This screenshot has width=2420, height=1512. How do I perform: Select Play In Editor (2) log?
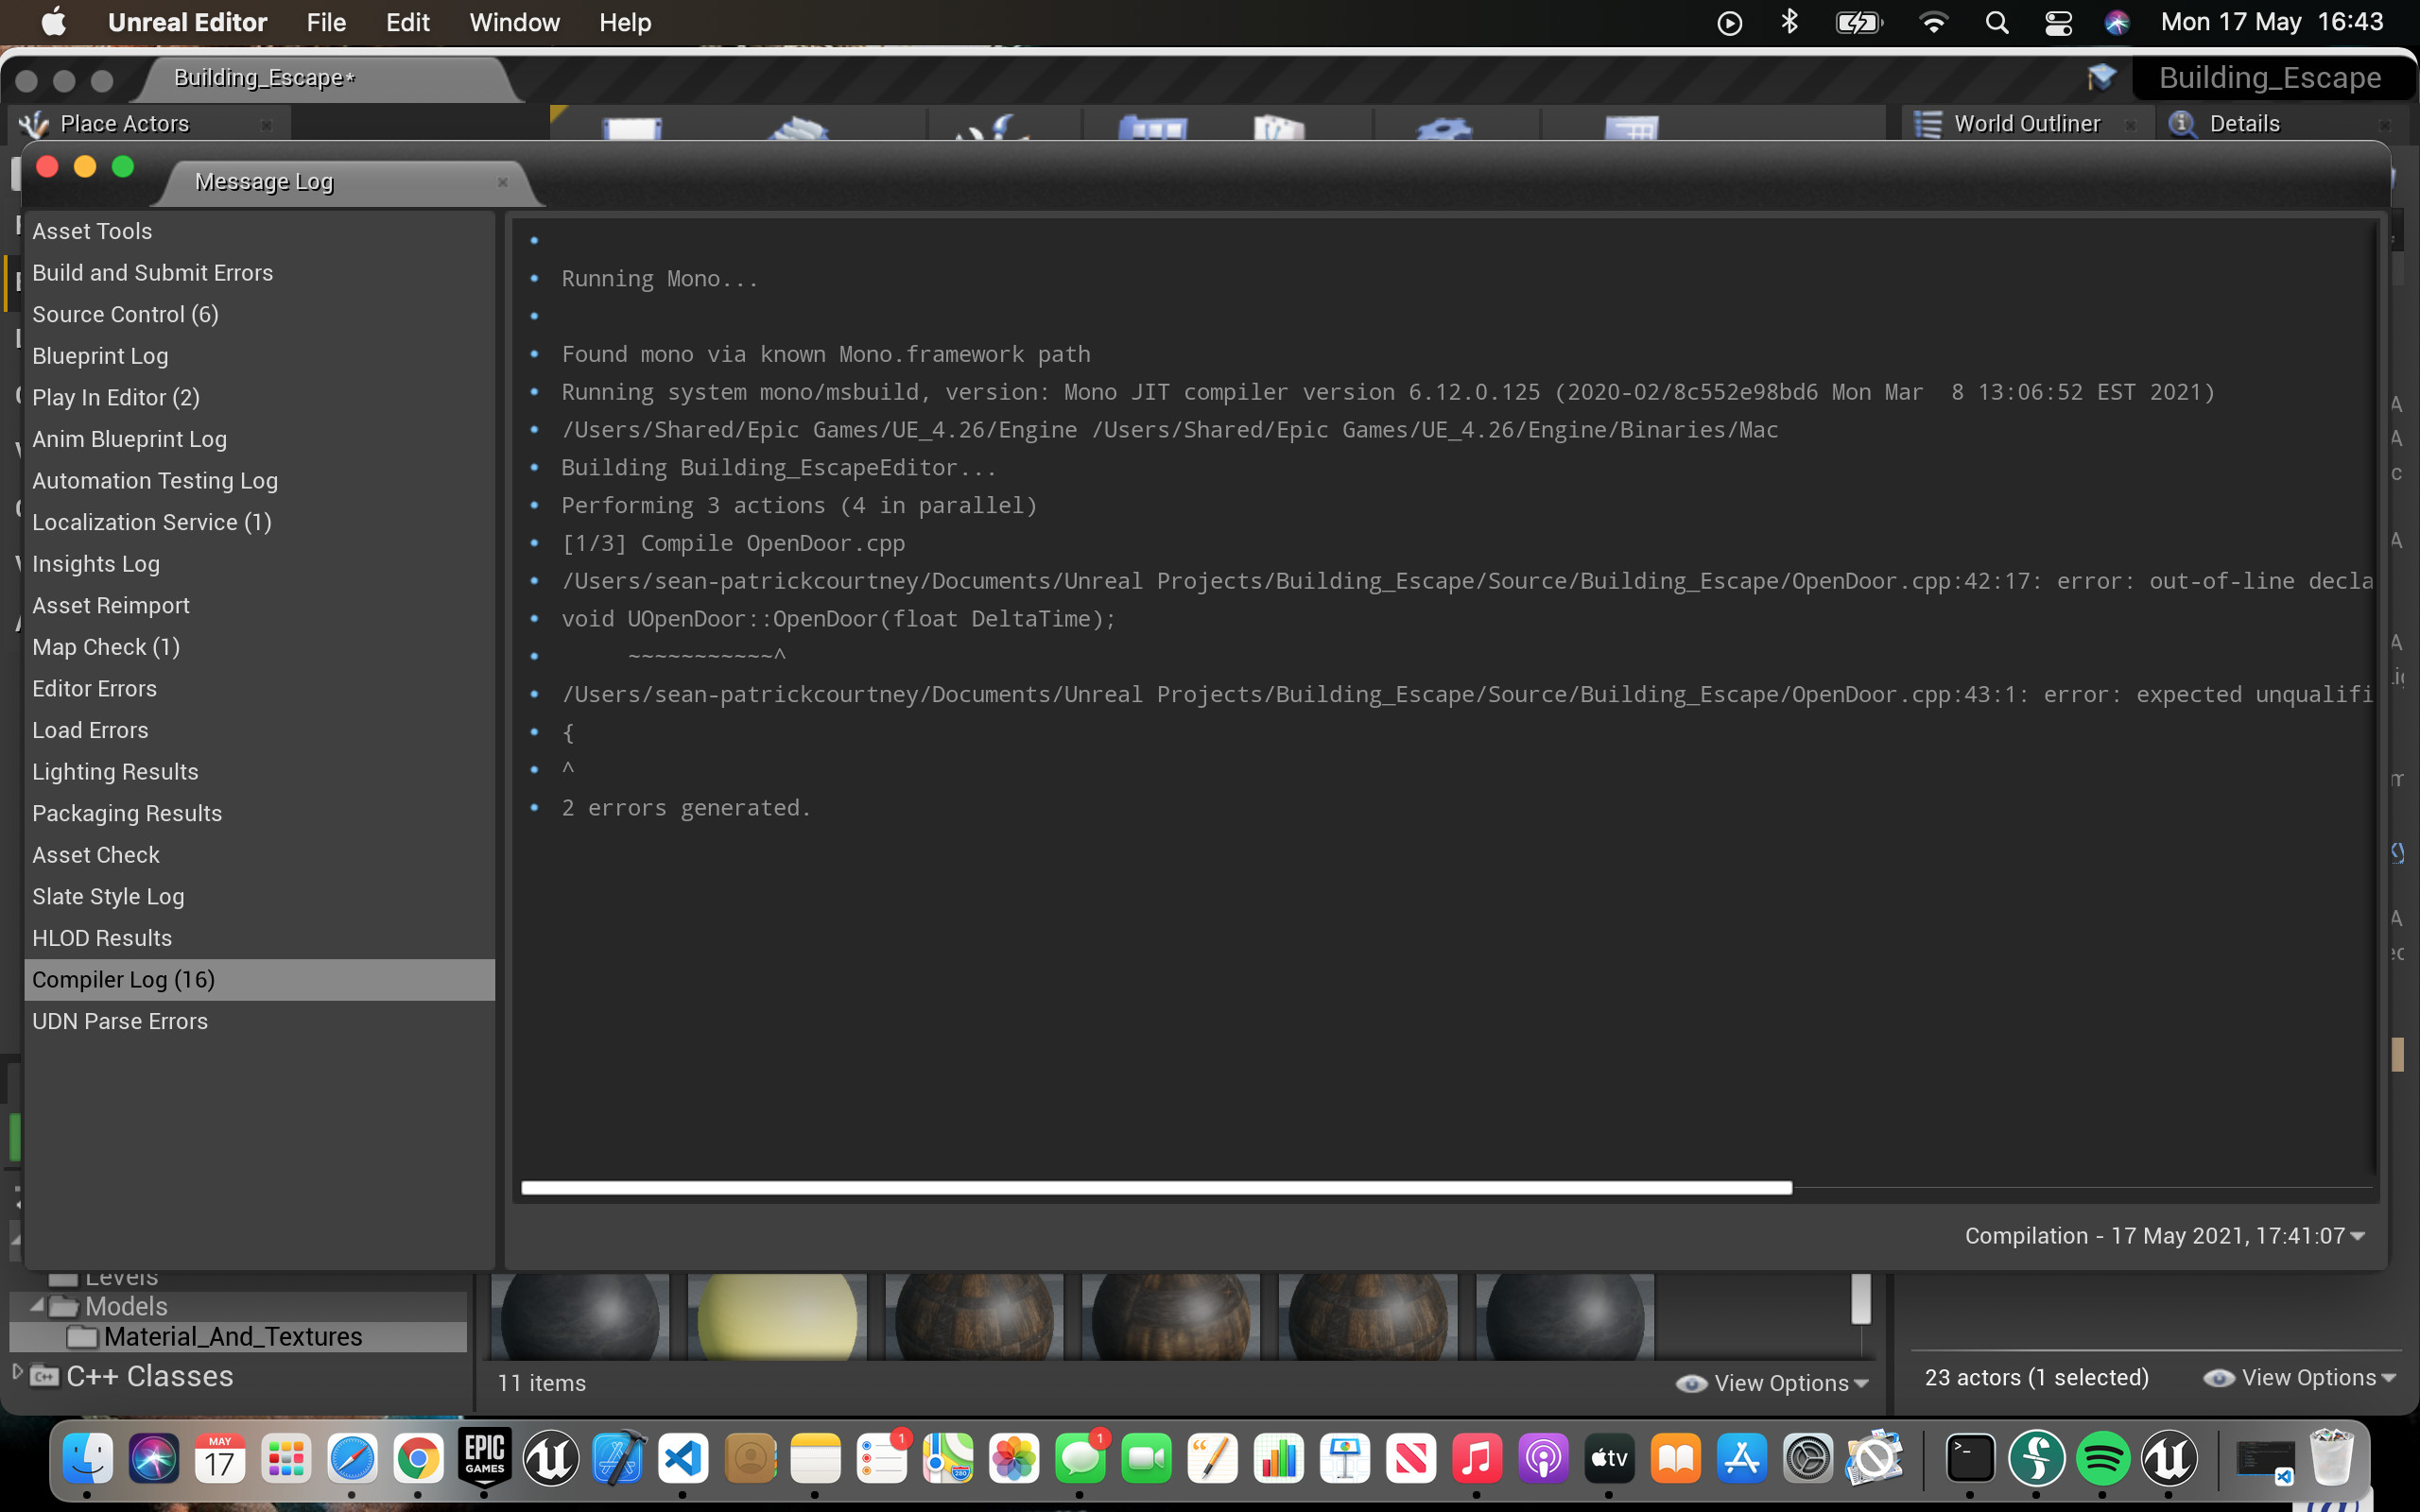(x=259, y=397)
